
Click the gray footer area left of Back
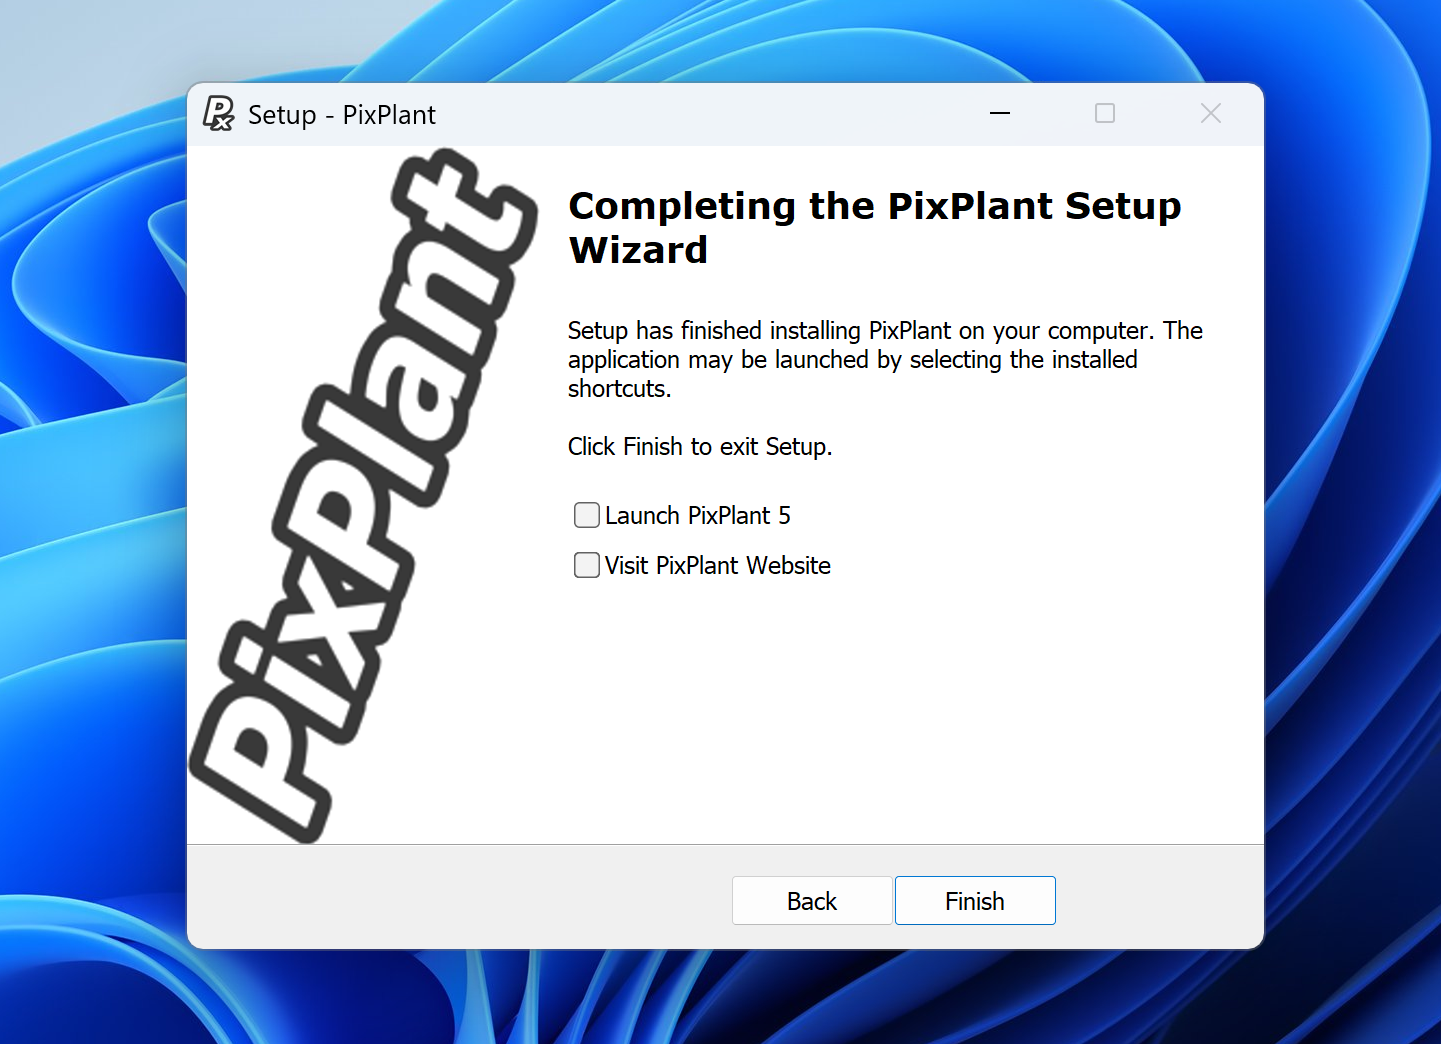tap(450, 898)
